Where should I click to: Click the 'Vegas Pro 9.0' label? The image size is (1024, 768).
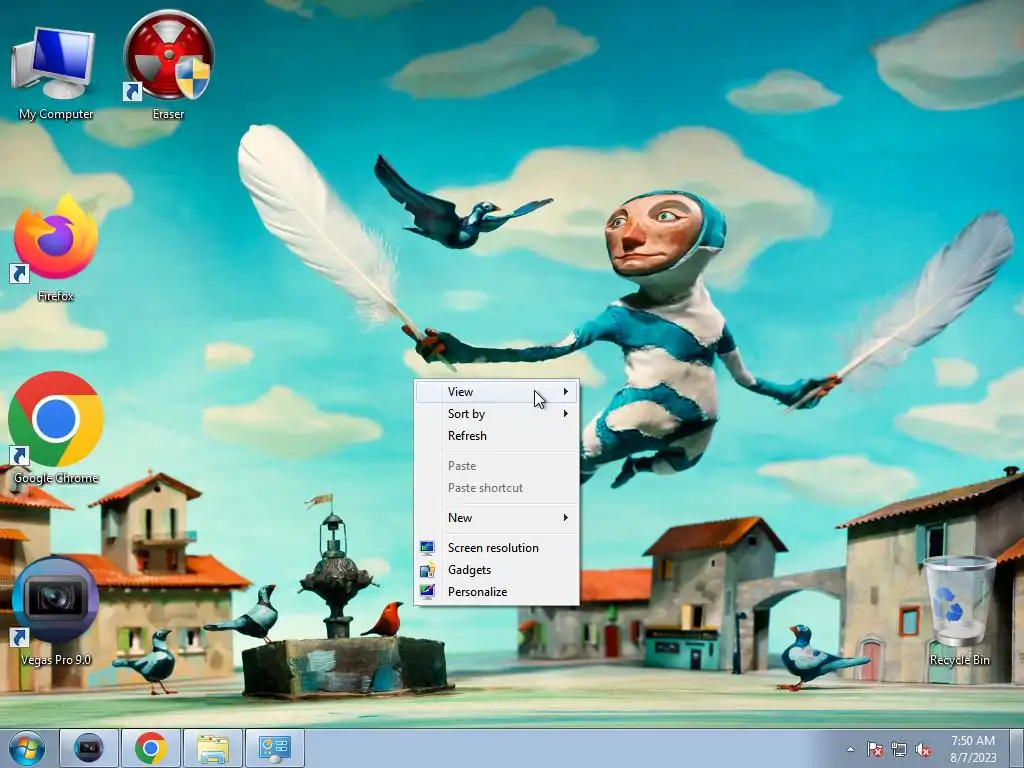point(56,660)
